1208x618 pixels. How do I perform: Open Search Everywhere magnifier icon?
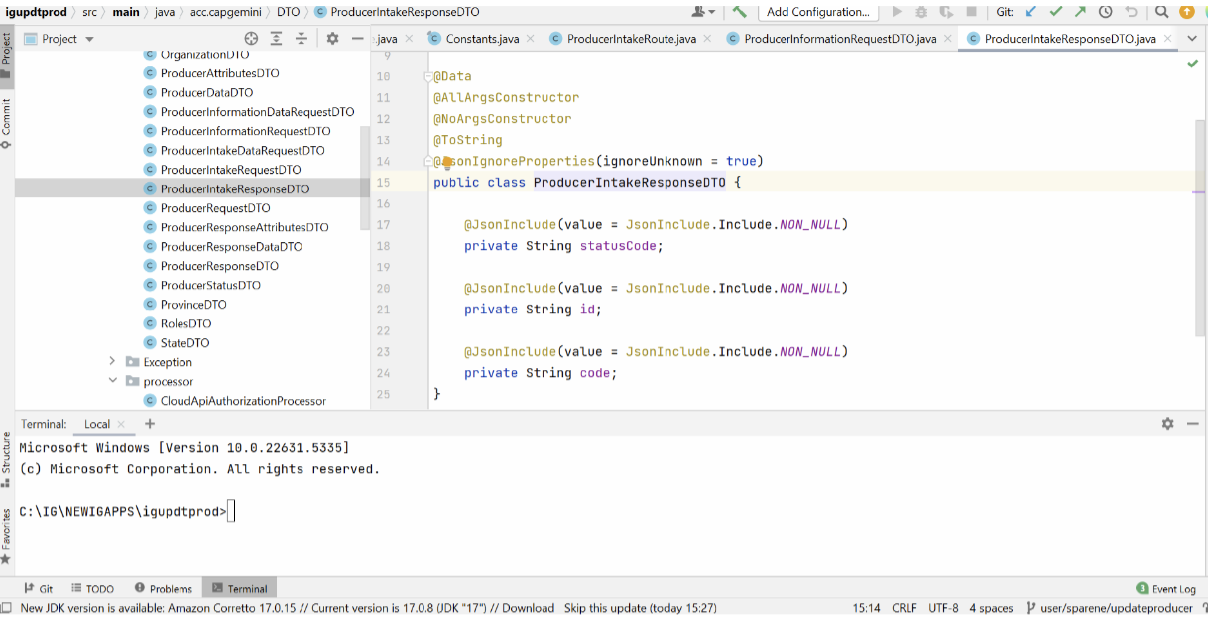click(x=1161, y=12)
